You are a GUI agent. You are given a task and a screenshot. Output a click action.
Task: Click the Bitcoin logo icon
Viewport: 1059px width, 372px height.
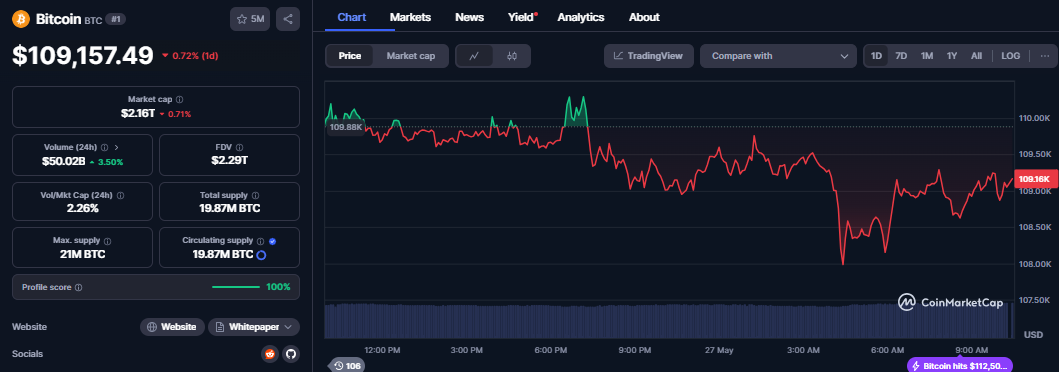pos(20,19)
